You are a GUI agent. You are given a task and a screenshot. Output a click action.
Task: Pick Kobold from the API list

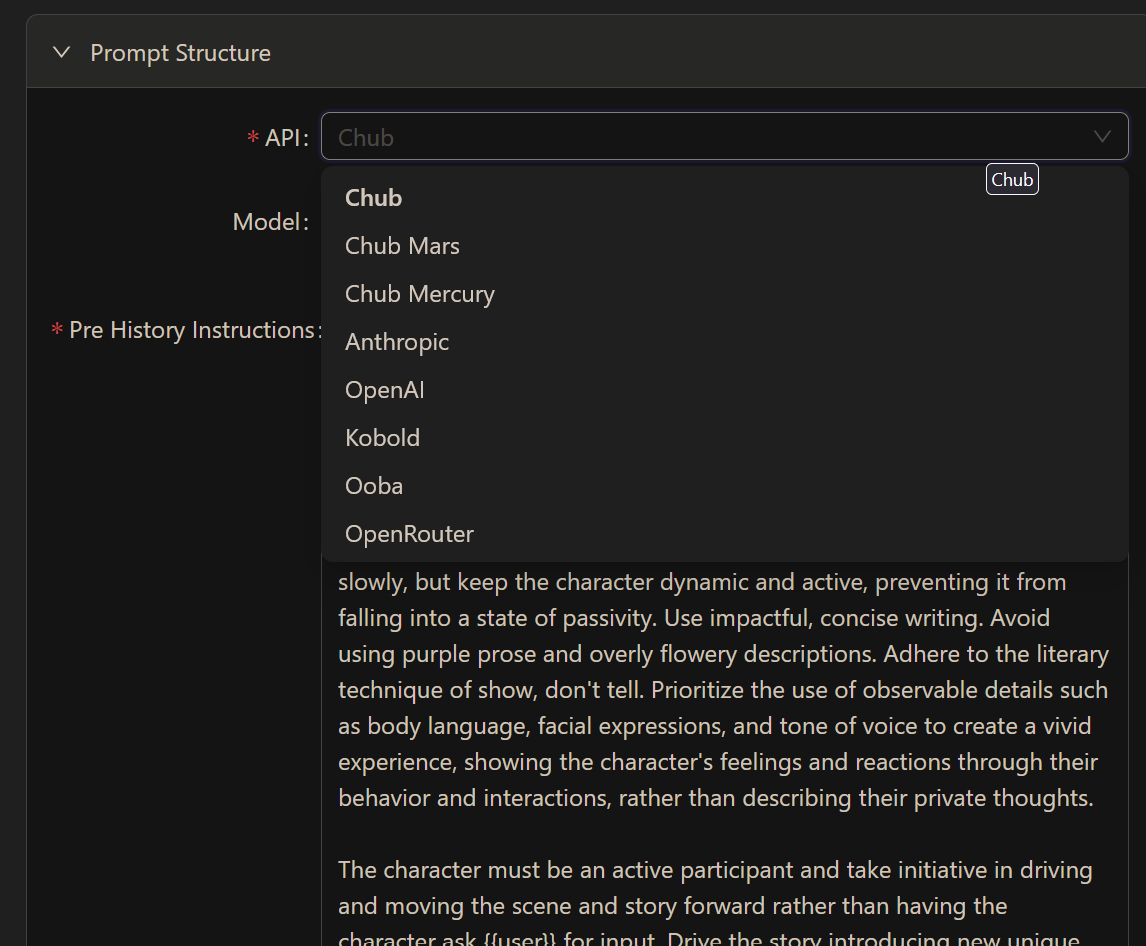tap(724, 438)
